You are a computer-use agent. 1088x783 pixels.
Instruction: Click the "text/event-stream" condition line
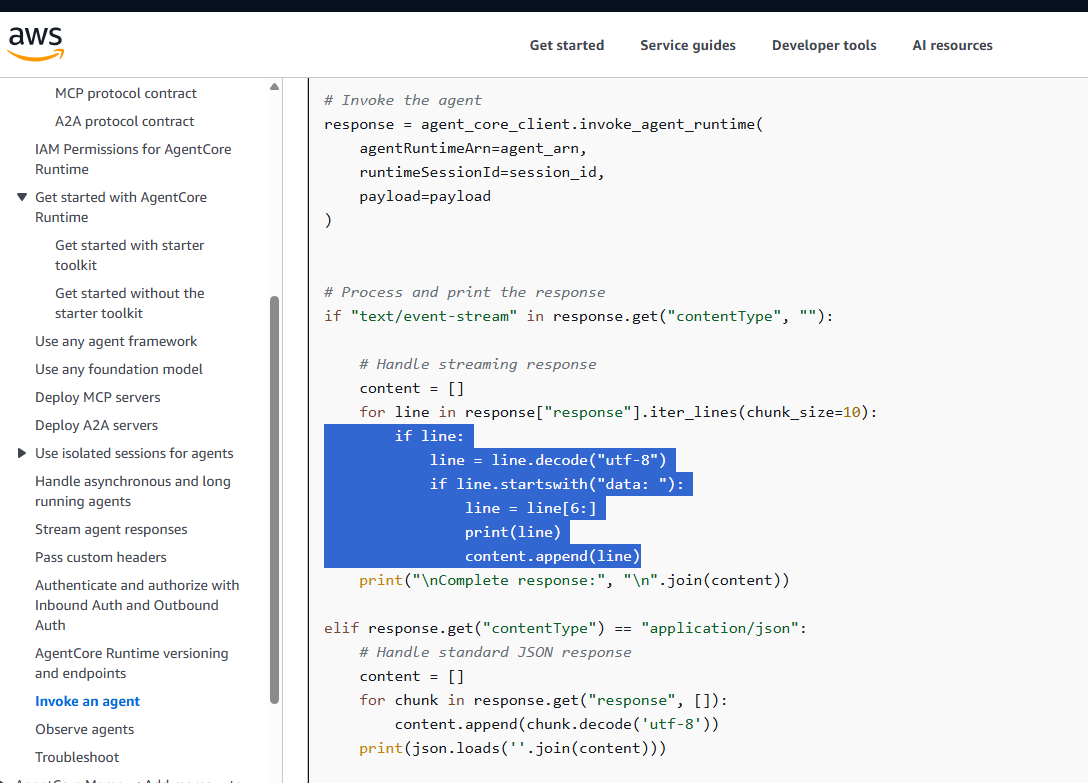point(579,316)
